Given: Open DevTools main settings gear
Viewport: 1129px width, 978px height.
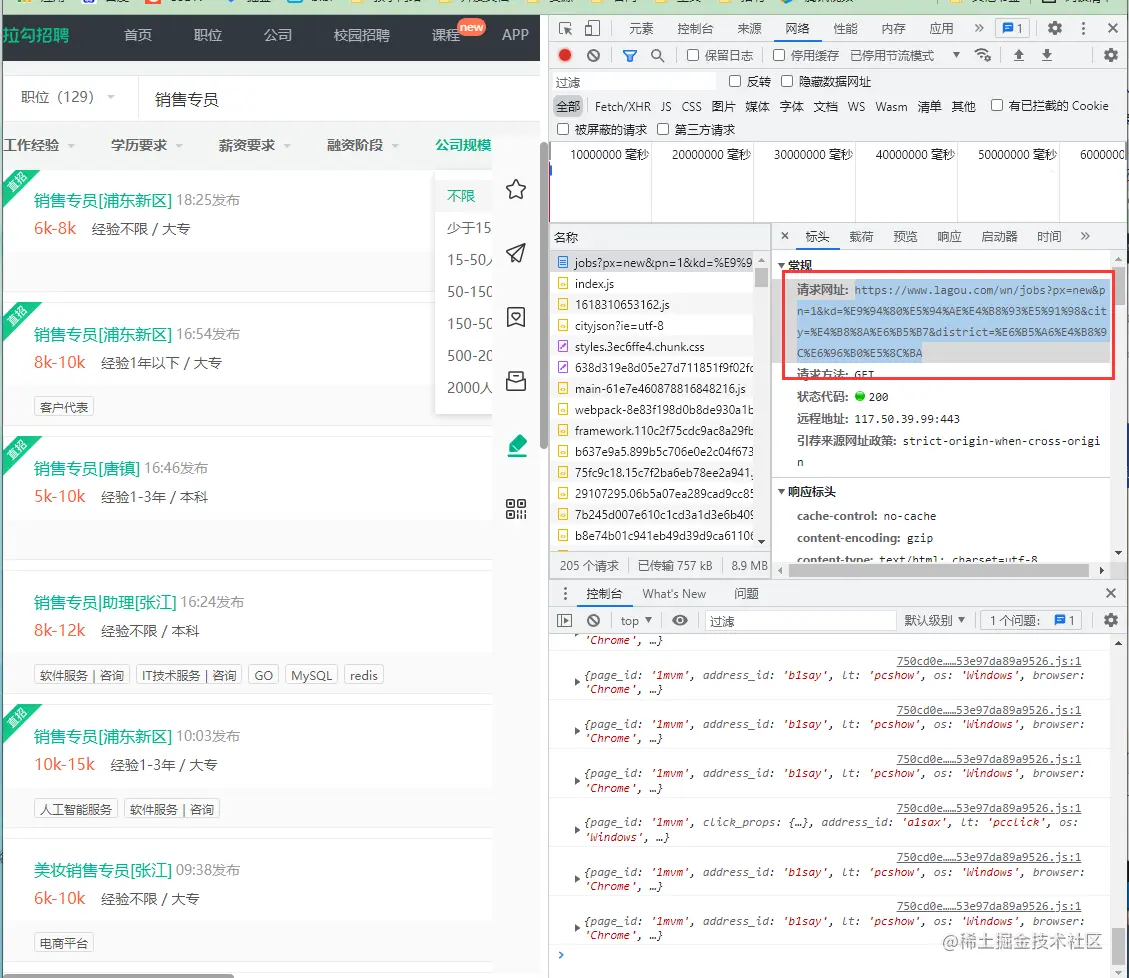Looking at the screenshot, I should tap(1055, 28).
